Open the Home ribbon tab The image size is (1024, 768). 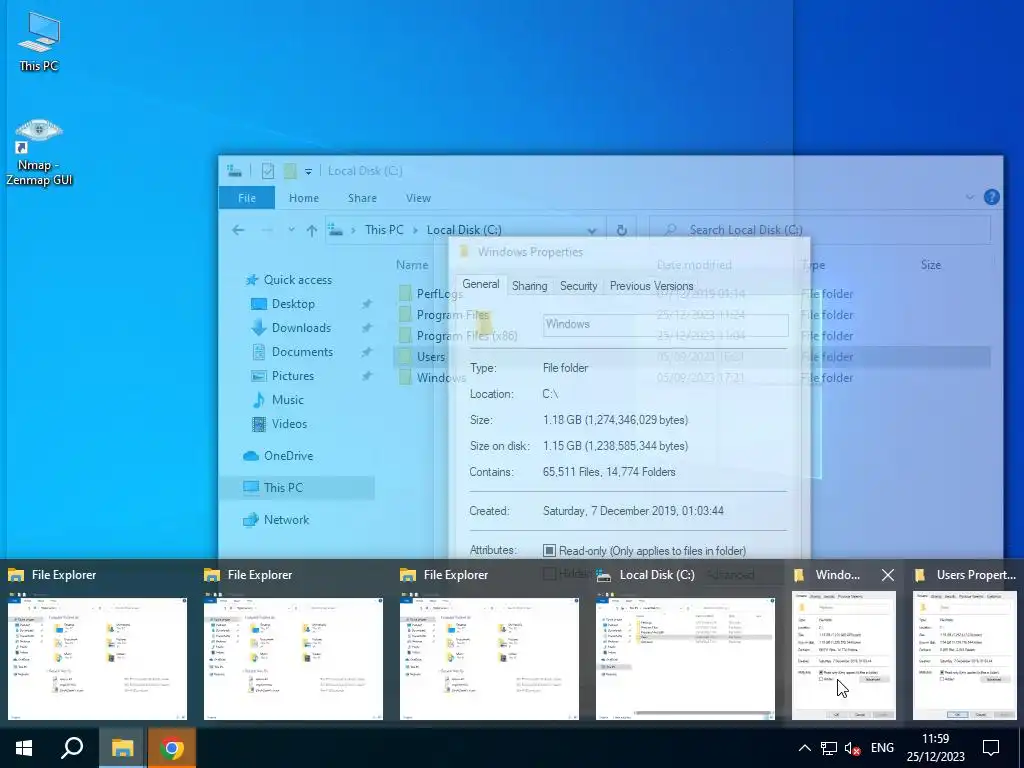click(304, 198)
